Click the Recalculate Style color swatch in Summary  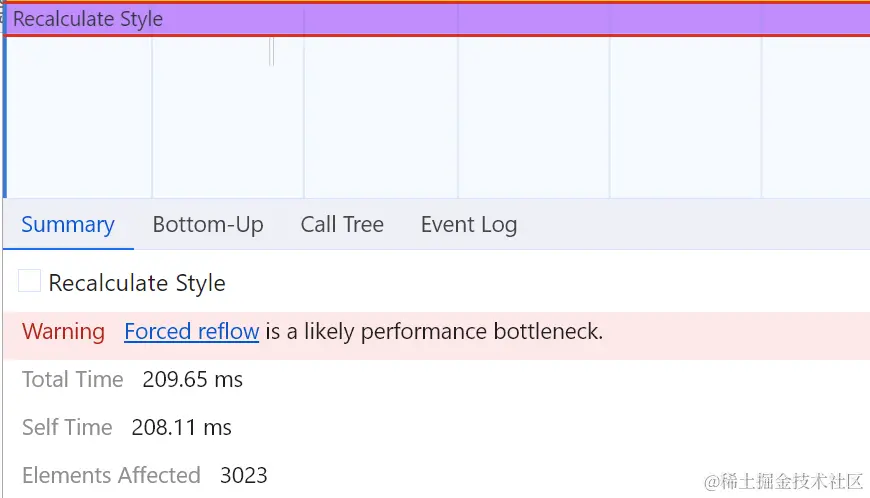point(30,282)
